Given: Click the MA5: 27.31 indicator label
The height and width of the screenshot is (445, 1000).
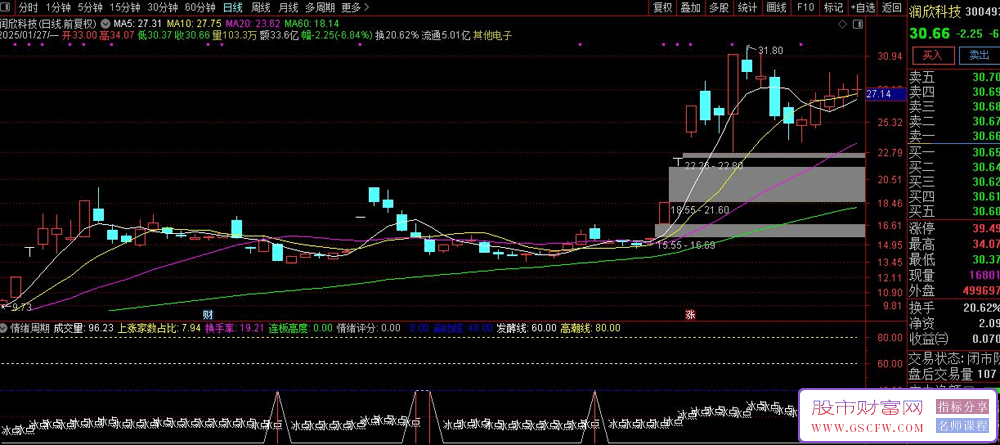Looking at the screenshot, I should coord(137,24).
